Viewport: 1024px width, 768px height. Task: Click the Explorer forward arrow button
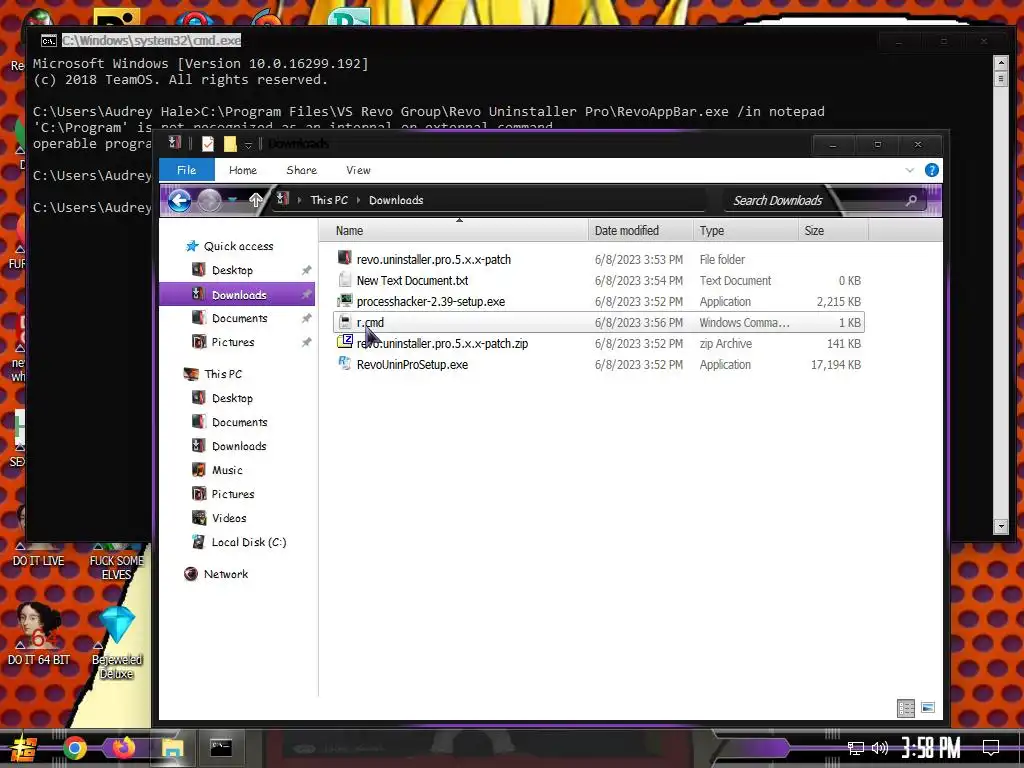pos(209,200)
